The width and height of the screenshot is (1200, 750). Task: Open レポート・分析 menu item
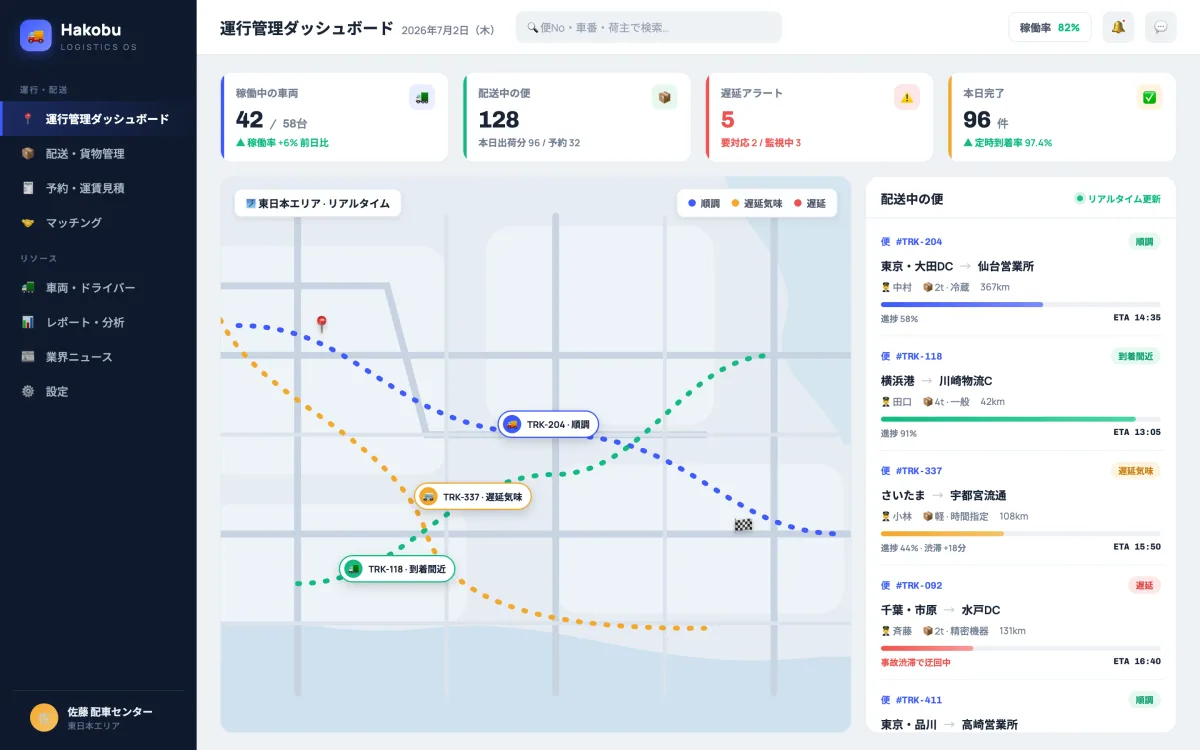(x=98, y=322)
